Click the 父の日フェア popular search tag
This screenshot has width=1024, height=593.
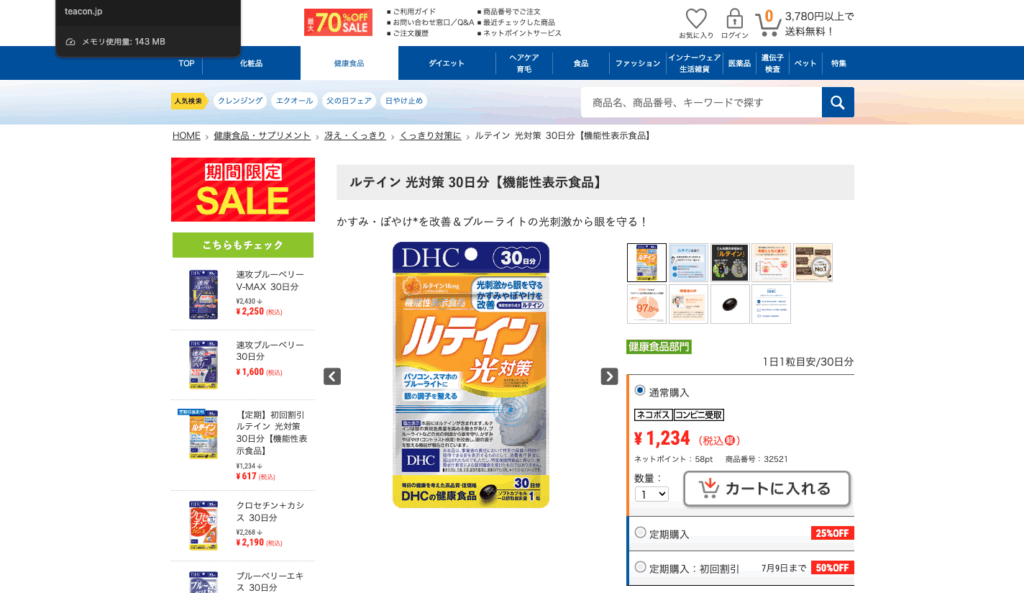(349, 101)
